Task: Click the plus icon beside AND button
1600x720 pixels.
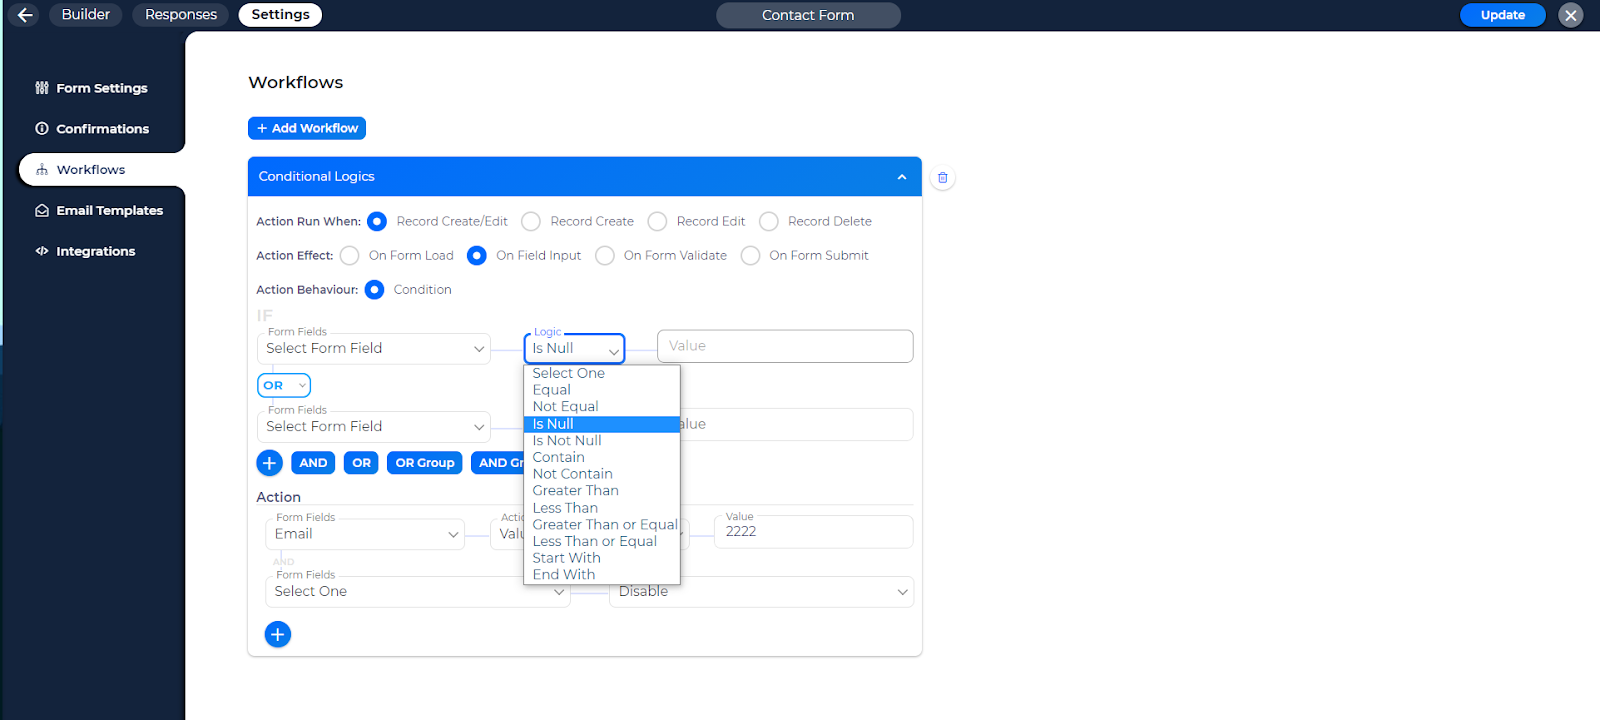Action: click(x=269, y=463)
